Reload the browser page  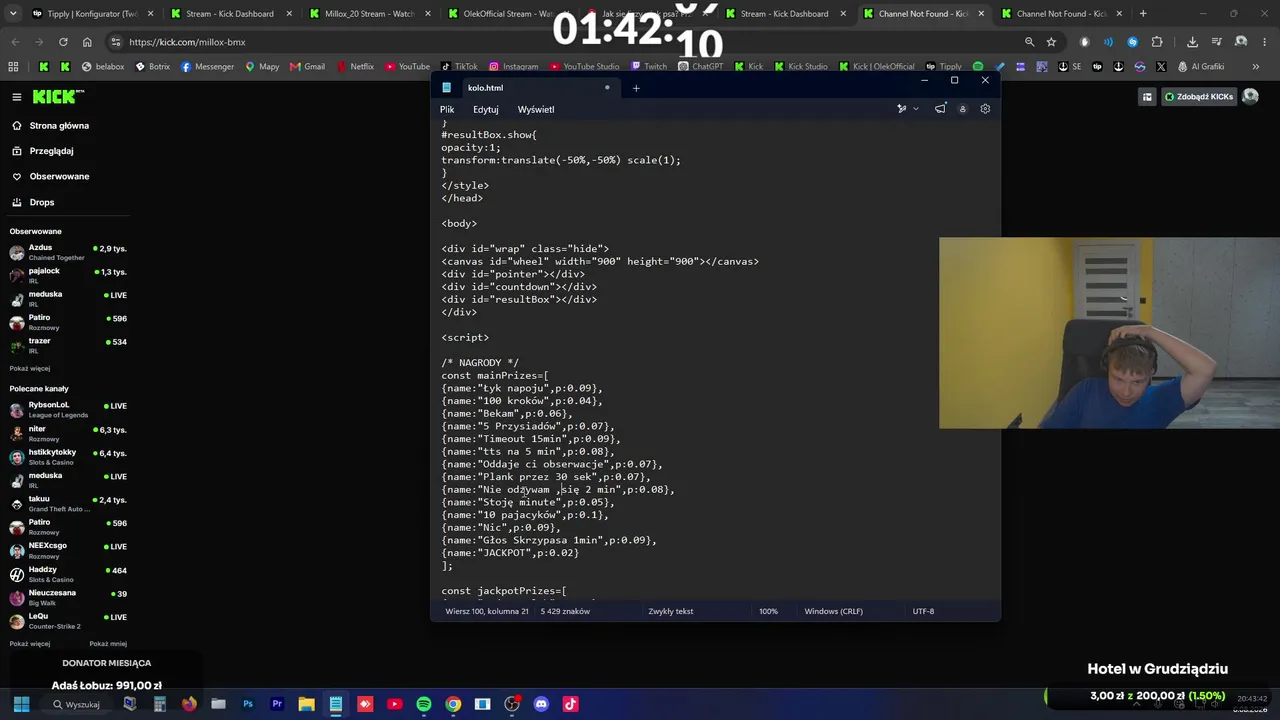tap(63, 42)
